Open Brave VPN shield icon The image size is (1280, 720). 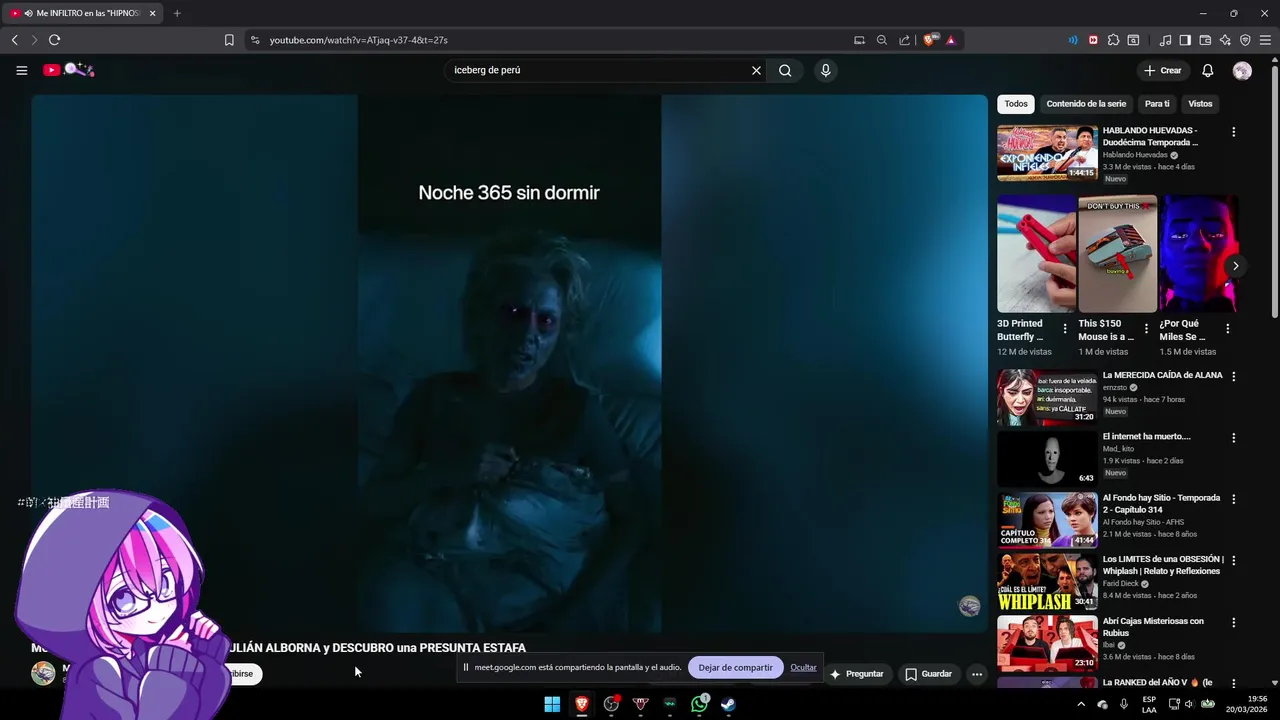pyautogui.click(x=1245, y=40)
